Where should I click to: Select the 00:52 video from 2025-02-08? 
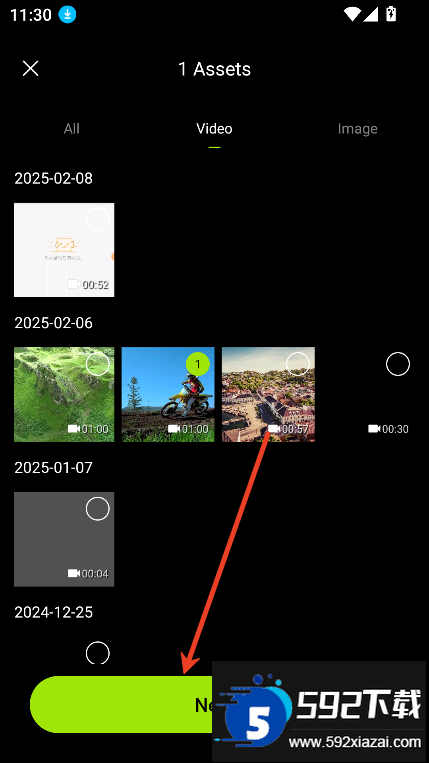click(x=98, y=219)
